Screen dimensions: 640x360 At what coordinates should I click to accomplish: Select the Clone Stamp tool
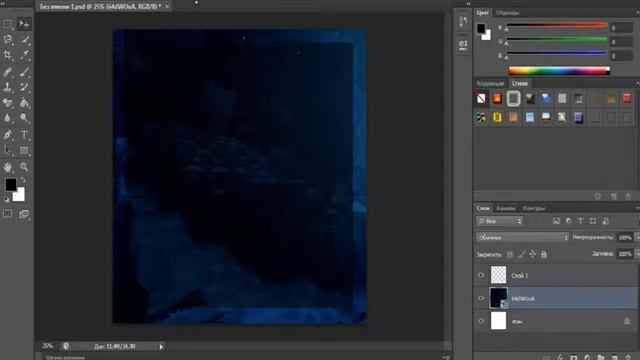click(8, 87)
